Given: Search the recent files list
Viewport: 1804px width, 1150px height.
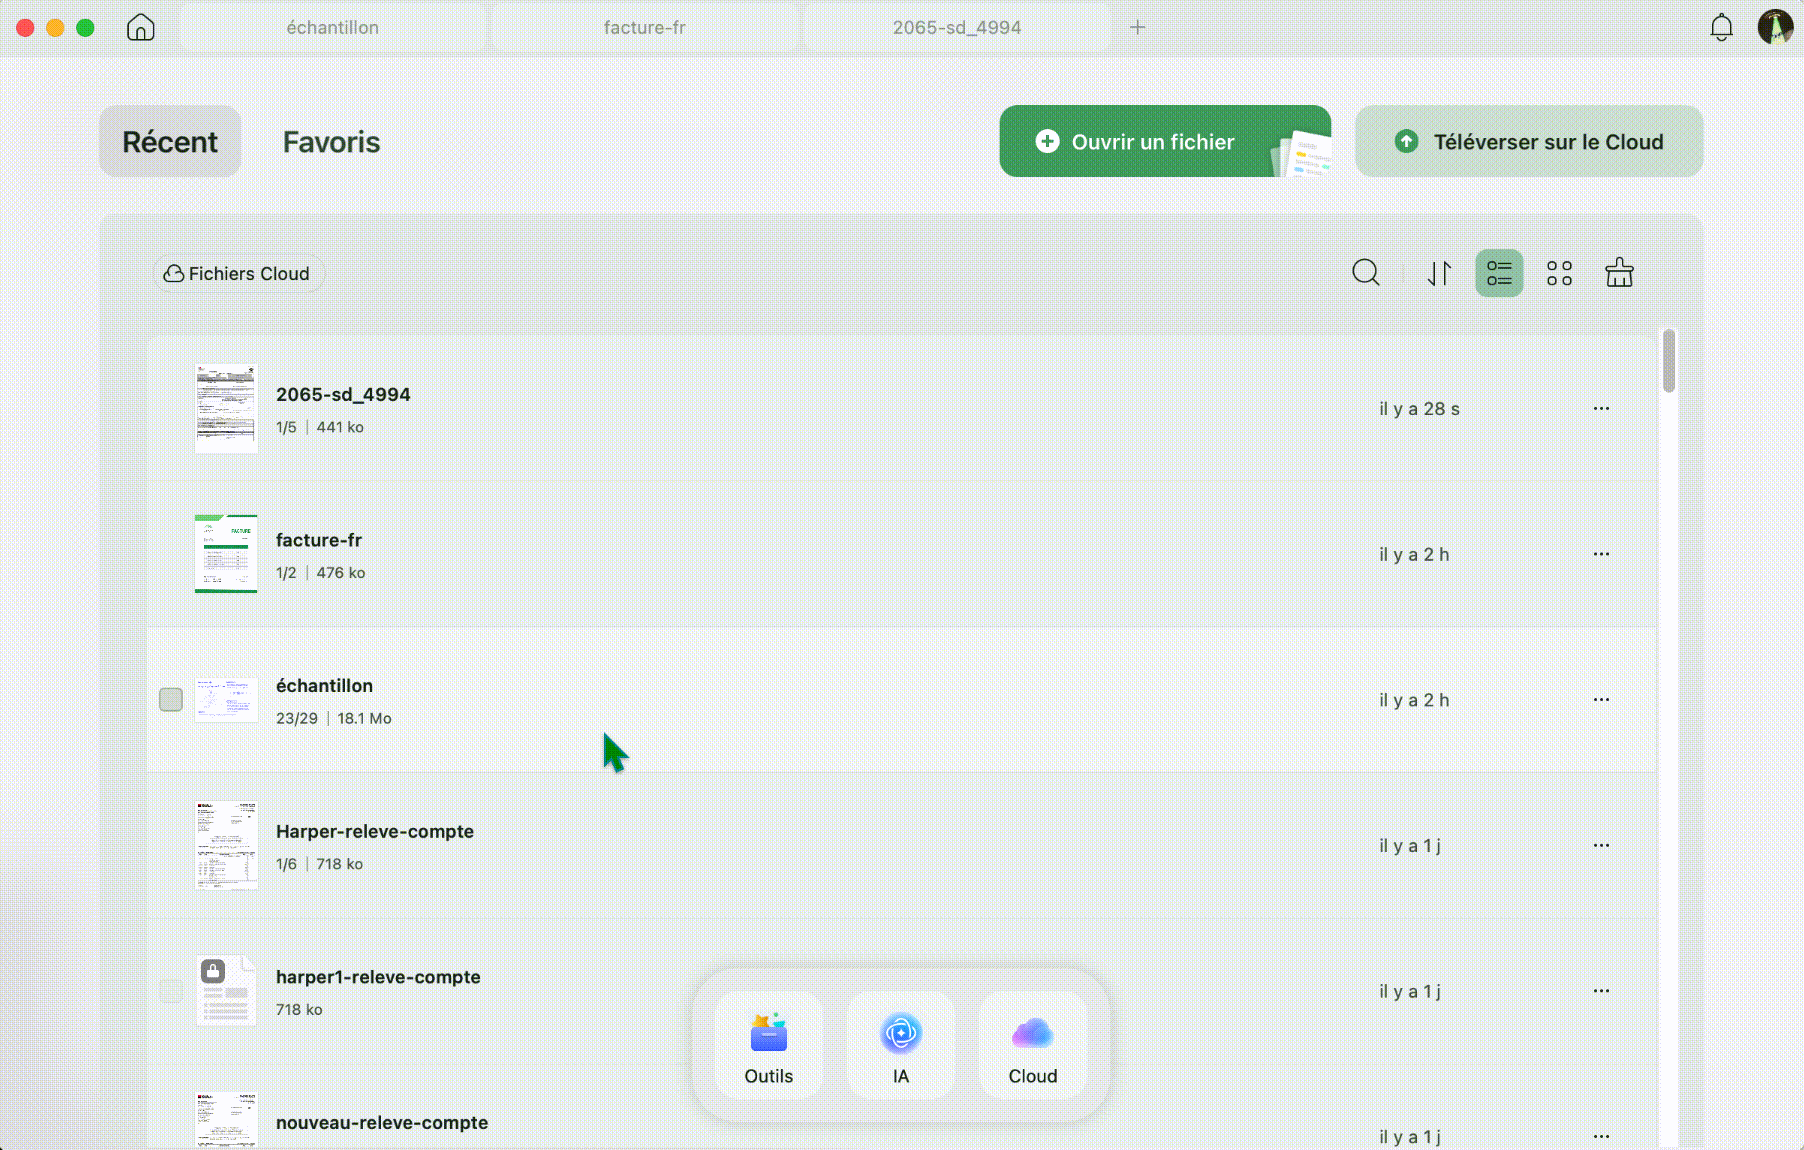Looking at the screenshot, I should 1366,273.
